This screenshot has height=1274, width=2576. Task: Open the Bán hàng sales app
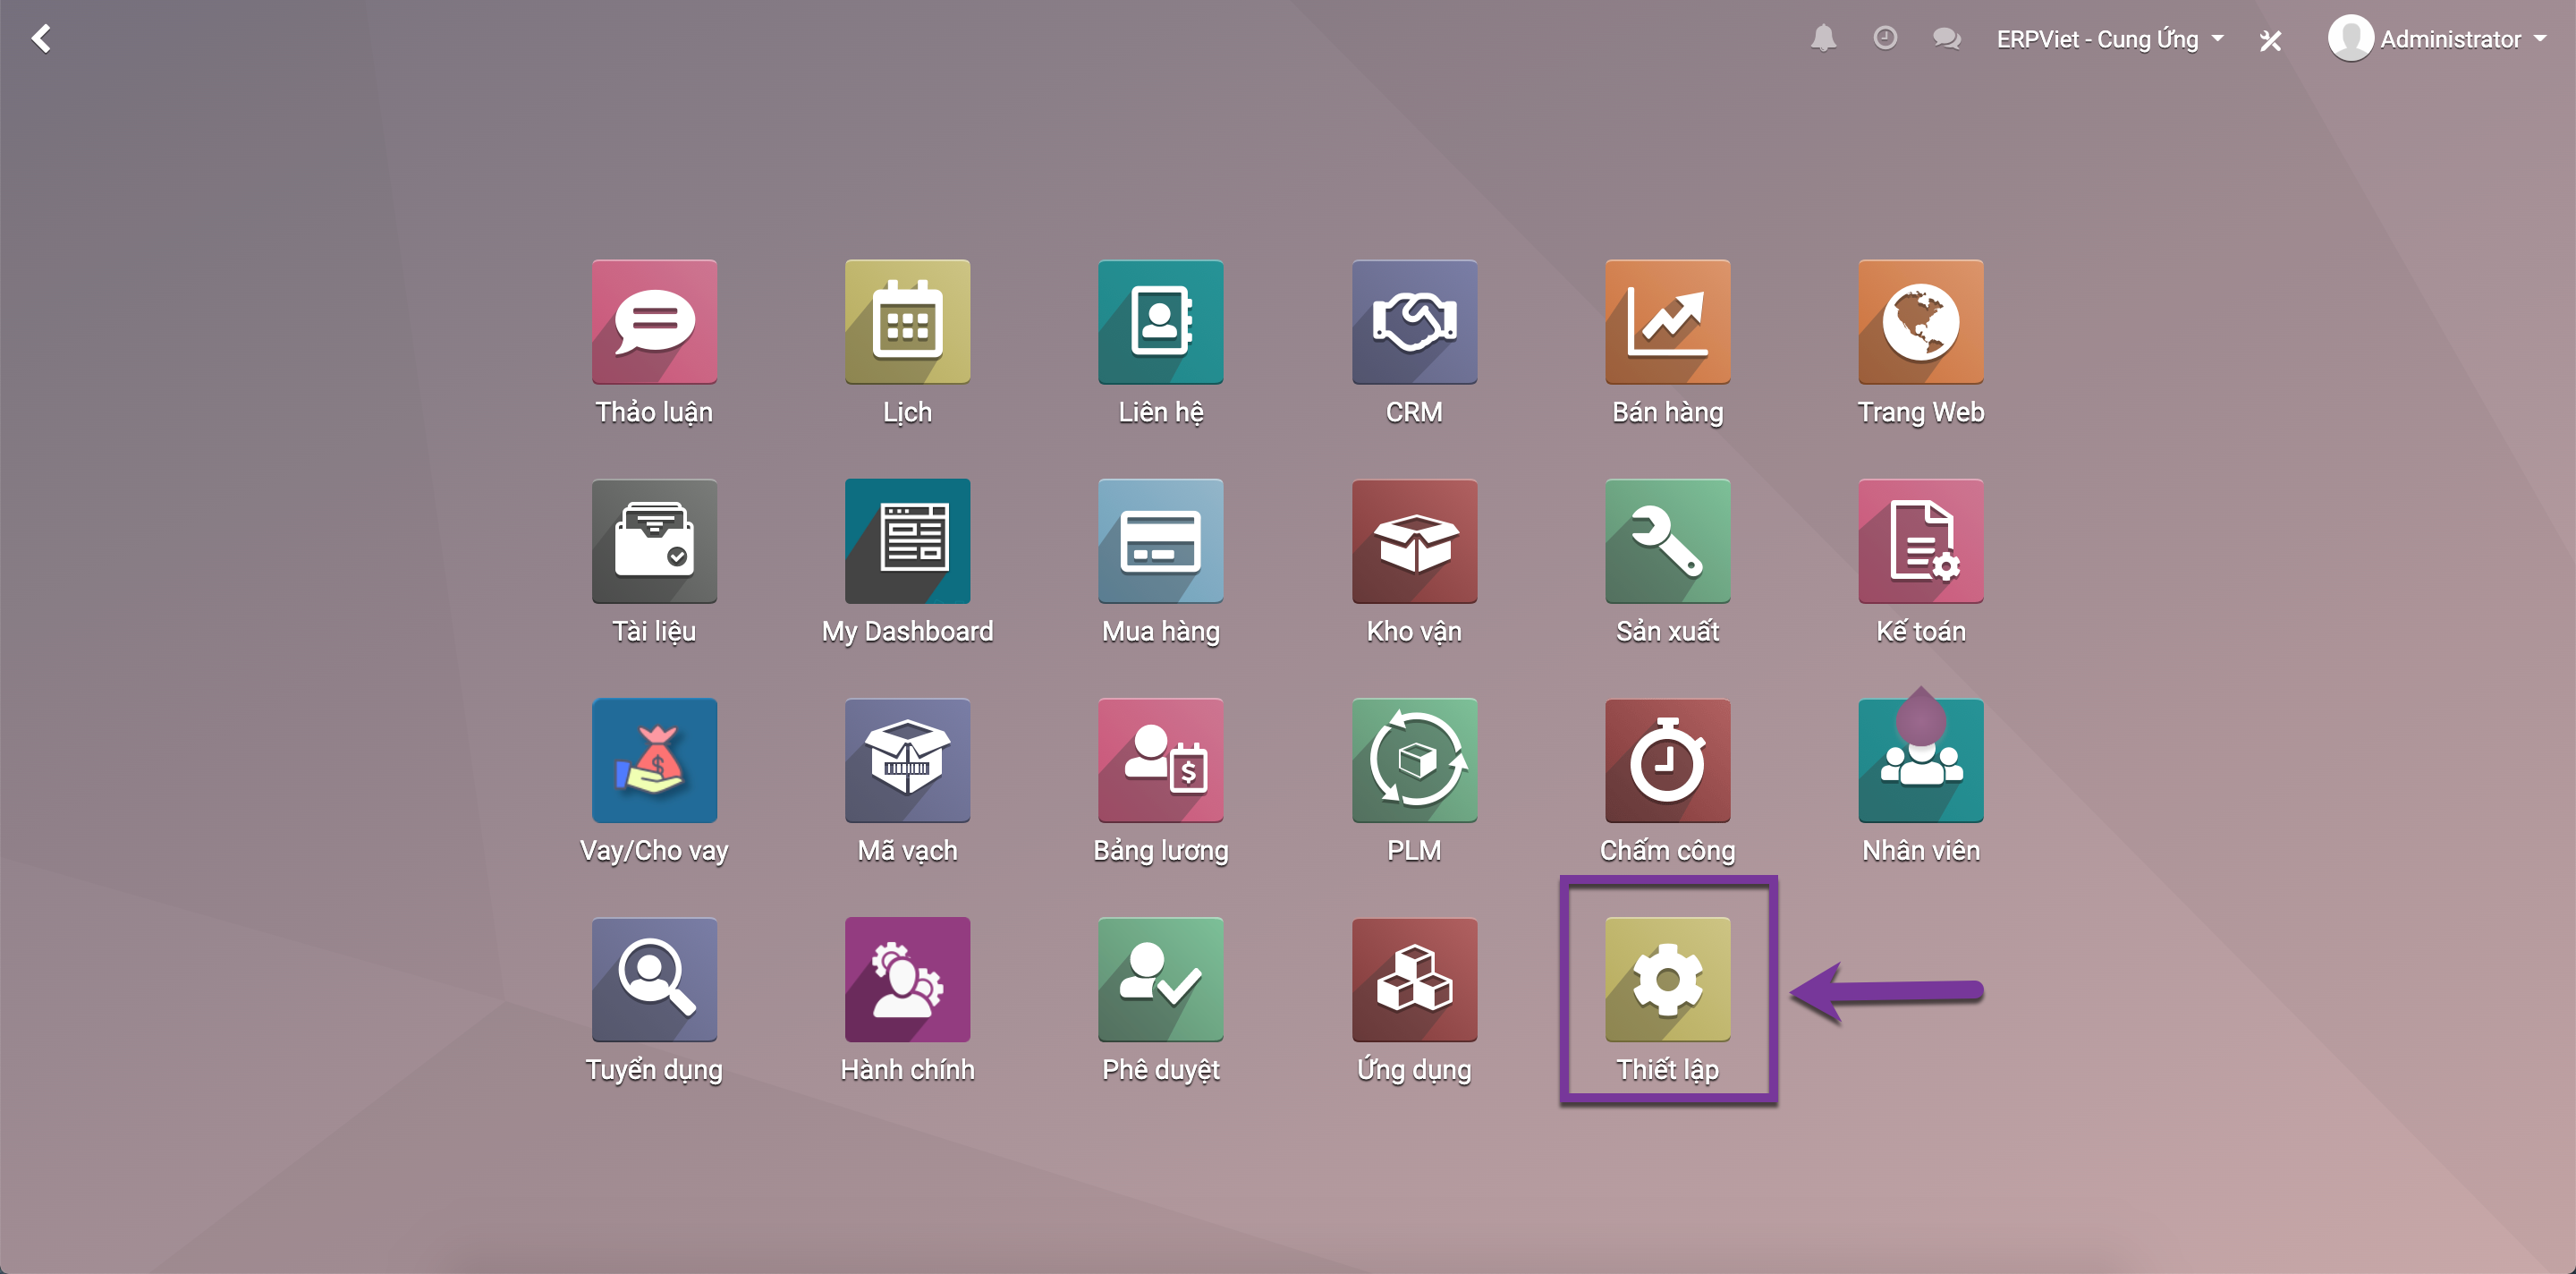coord(1667,322)
